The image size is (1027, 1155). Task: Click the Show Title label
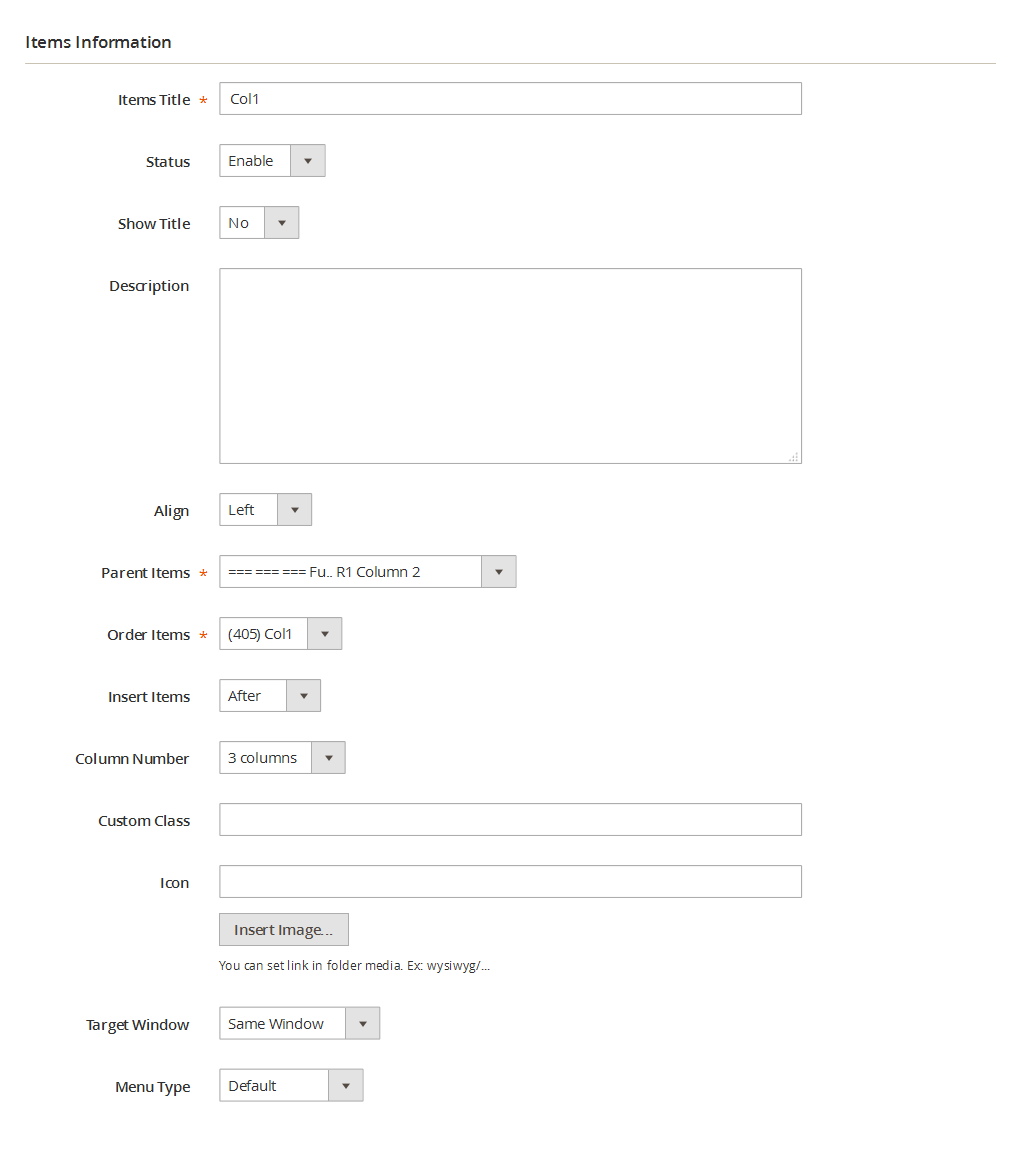pos(154,223)
